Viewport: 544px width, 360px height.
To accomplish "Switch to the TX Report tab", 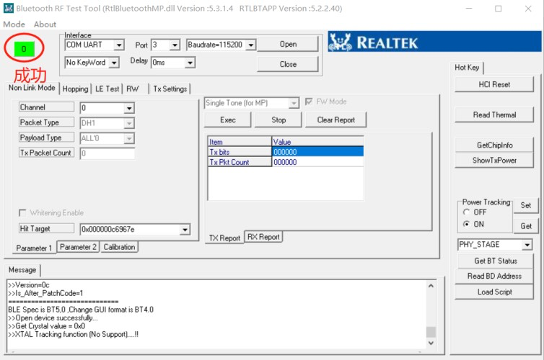I will (224, 238).
